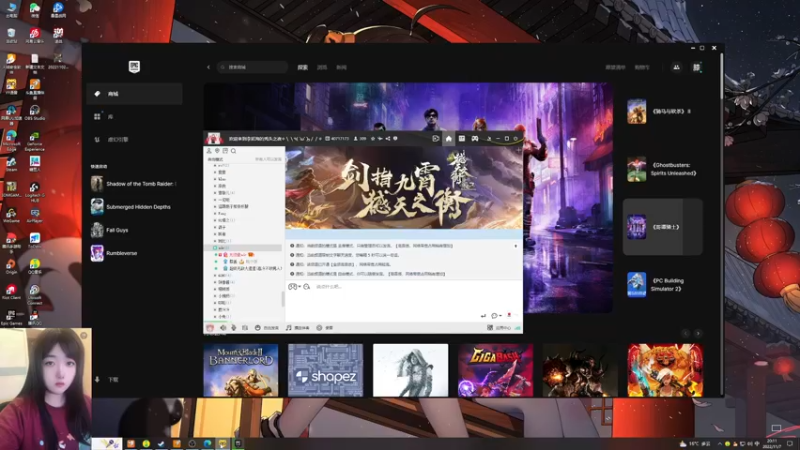Open the user icon tab above channel list

[x=209, y=151]
